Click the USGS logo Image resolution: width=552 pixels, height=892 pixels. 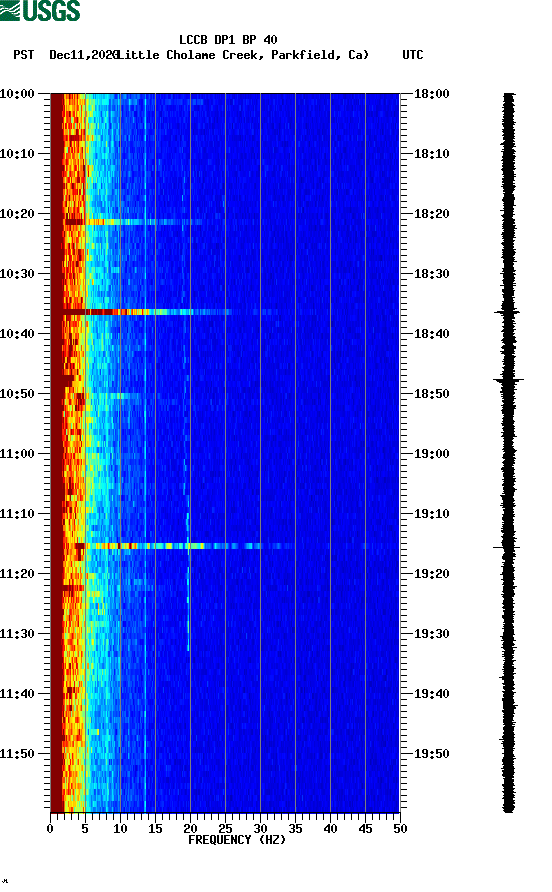(40, 11)
